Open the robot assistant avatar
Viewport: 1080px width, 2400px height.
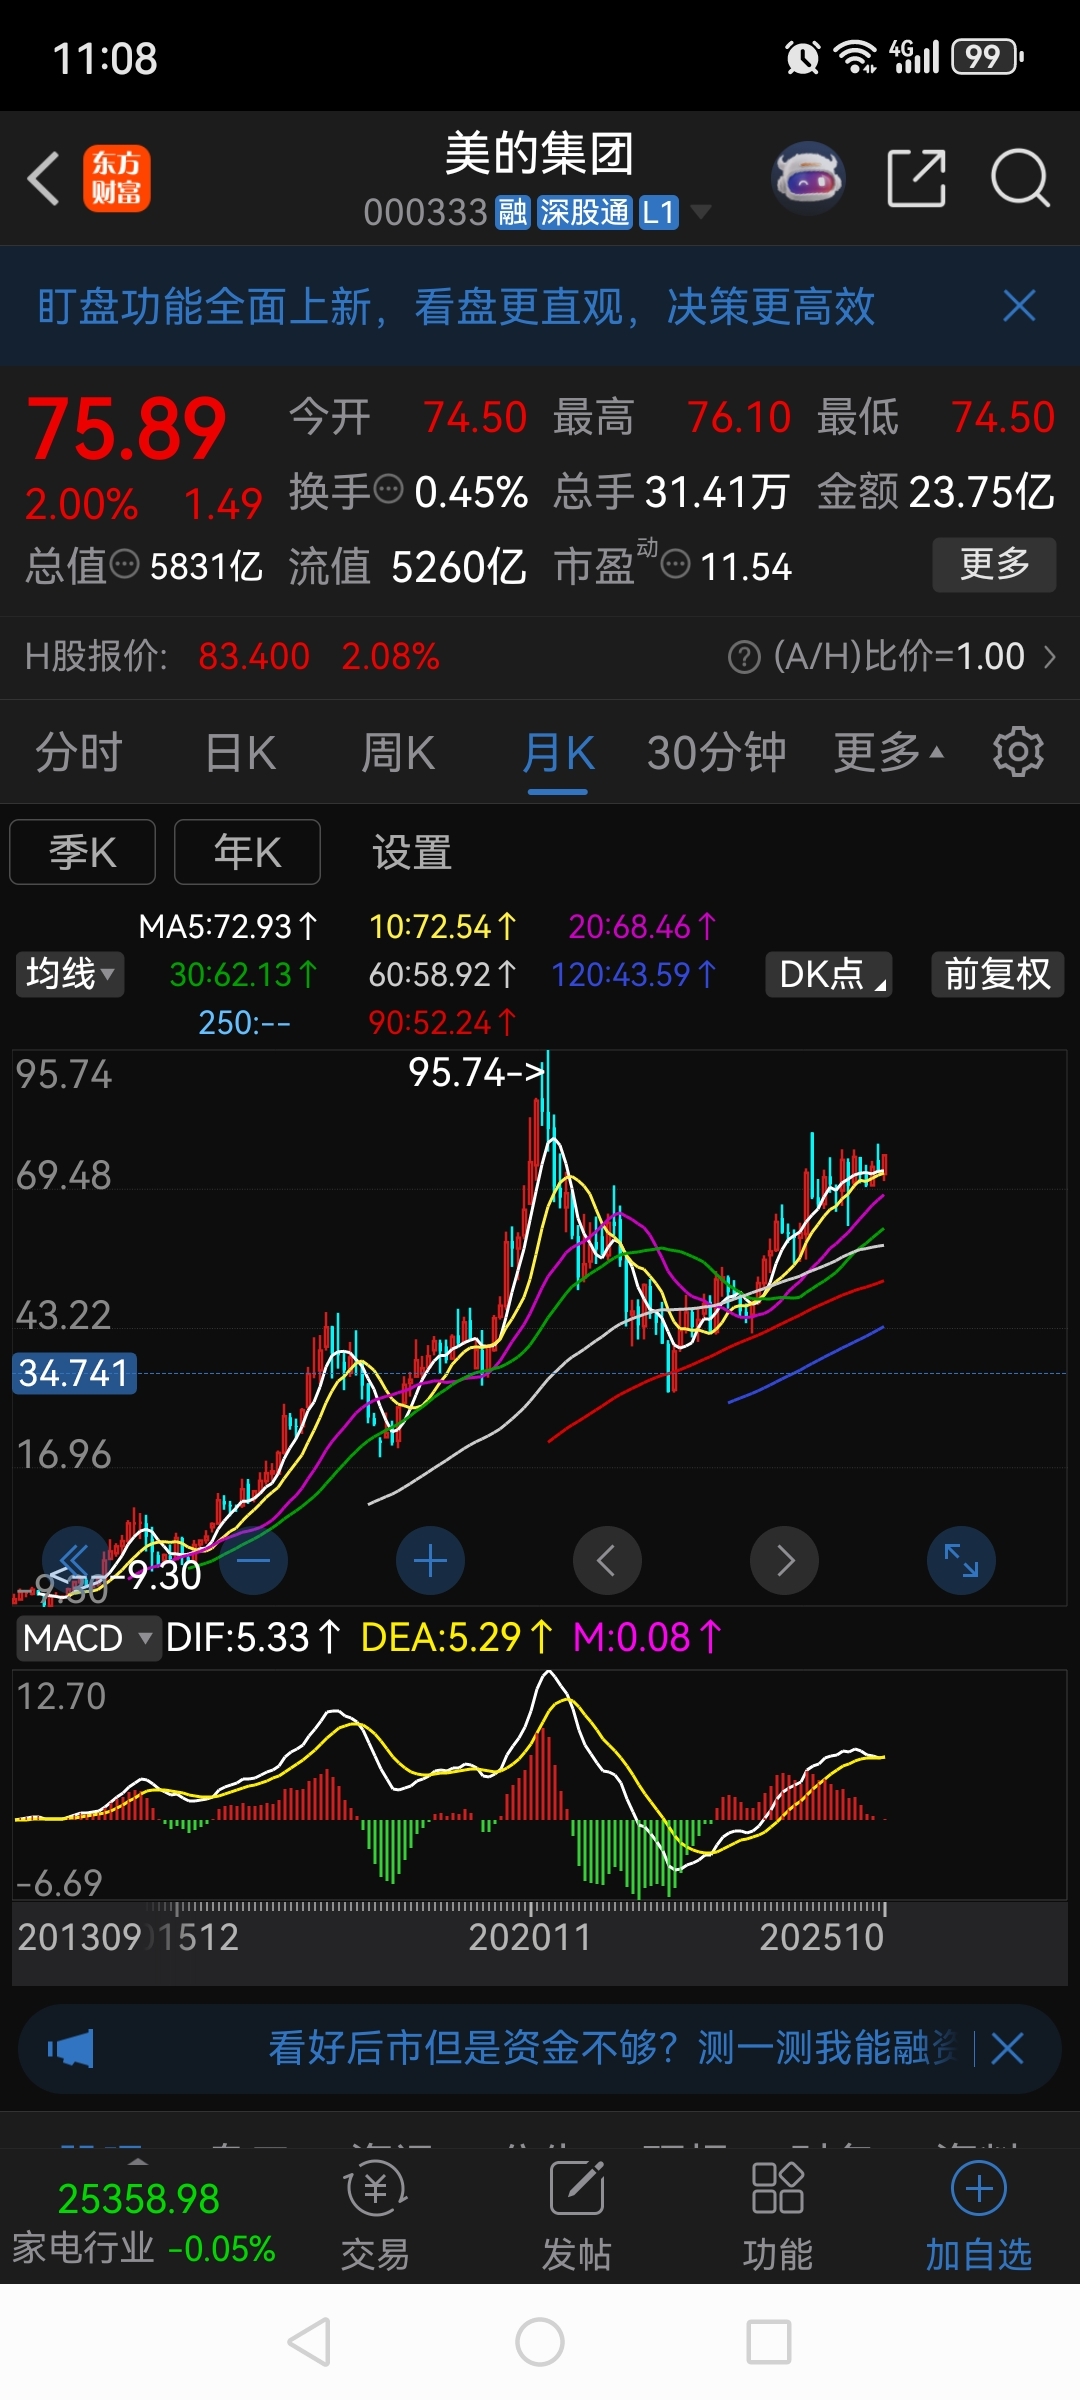coord(808,179)
